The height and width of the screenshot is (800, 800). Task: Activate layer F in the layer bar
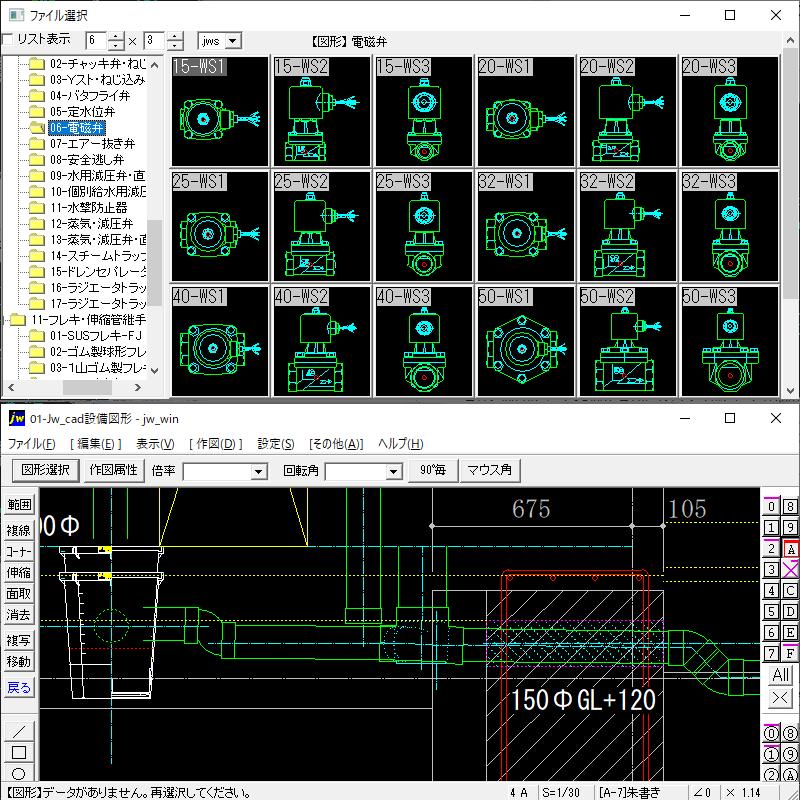[x=791, y=654]
